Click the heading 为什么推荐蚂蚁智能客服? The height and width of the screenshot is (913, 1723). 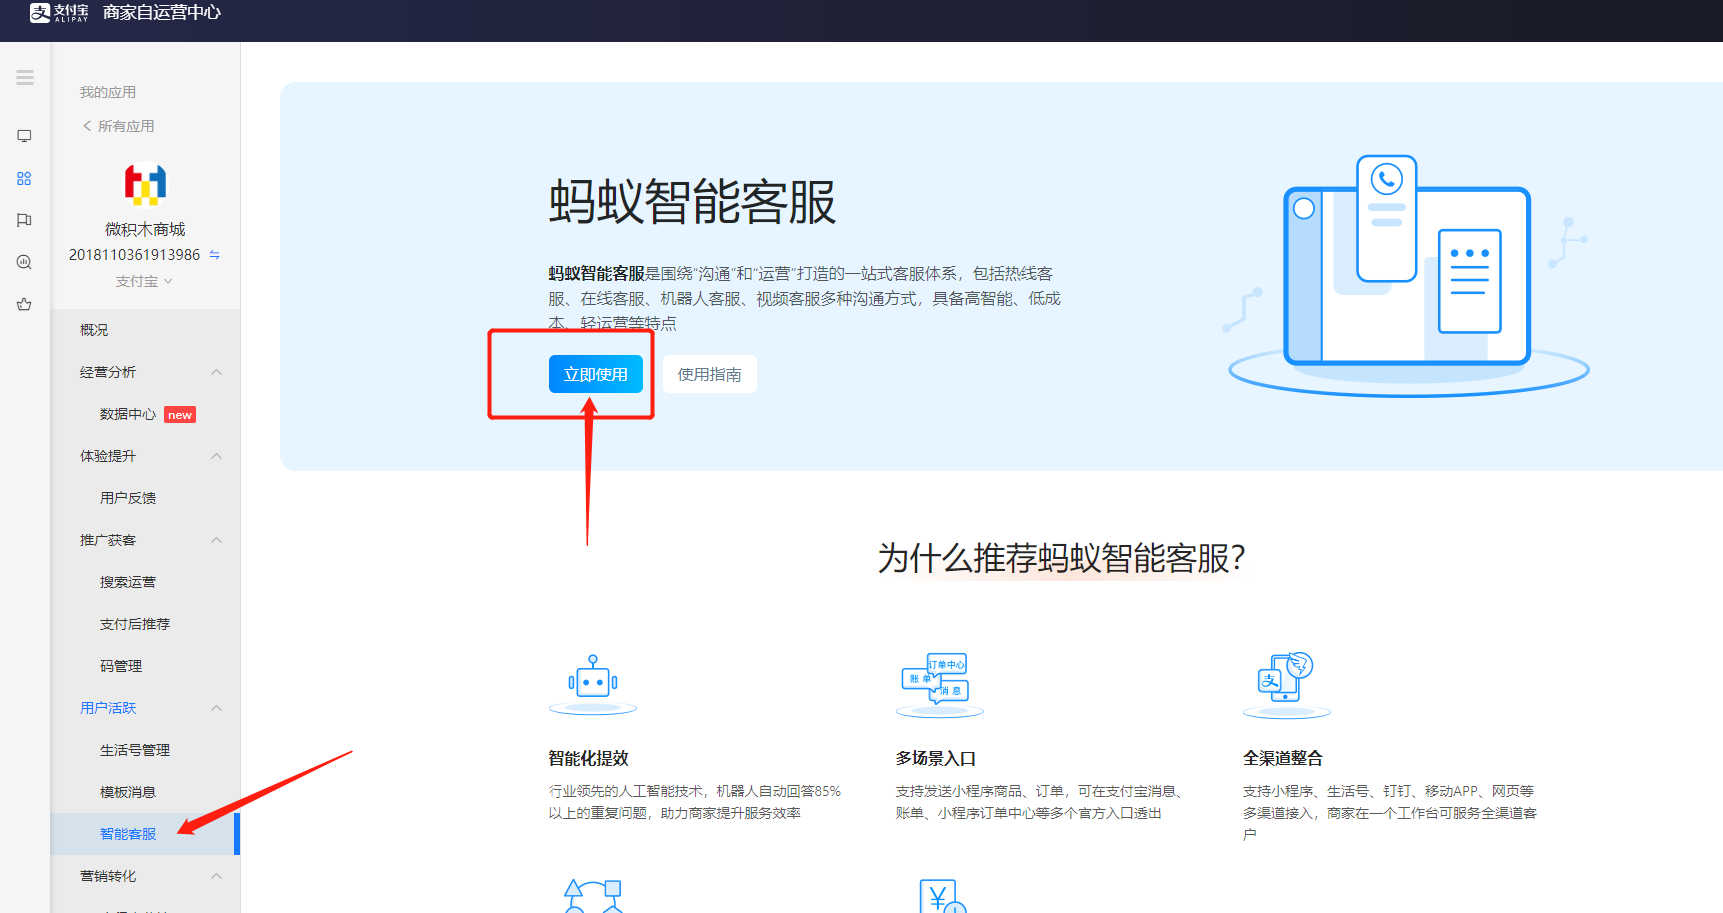[x=1062, y=558]
